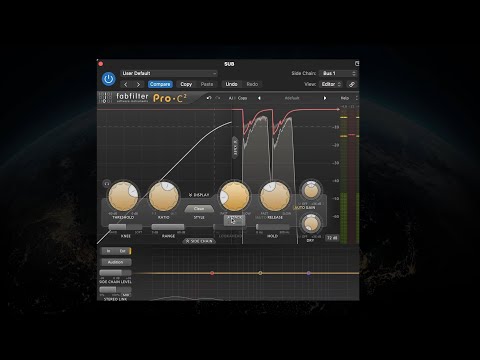Click the Copy button

coord(186,84)
